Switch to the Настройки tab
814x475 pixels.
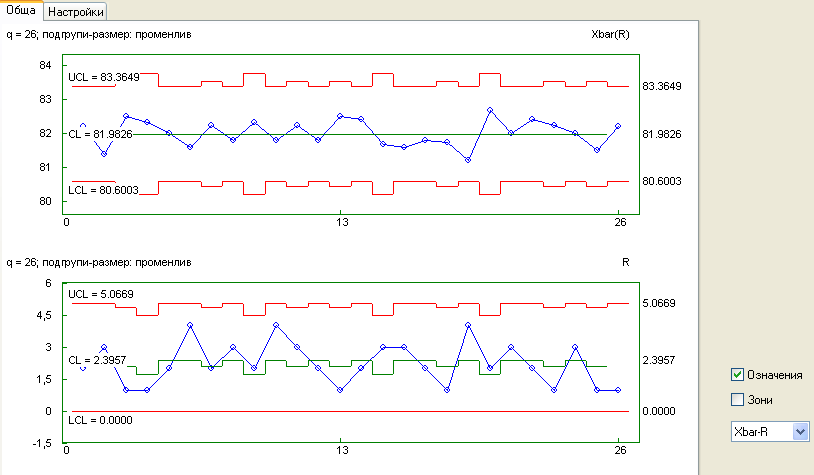[x=76, y=11]
